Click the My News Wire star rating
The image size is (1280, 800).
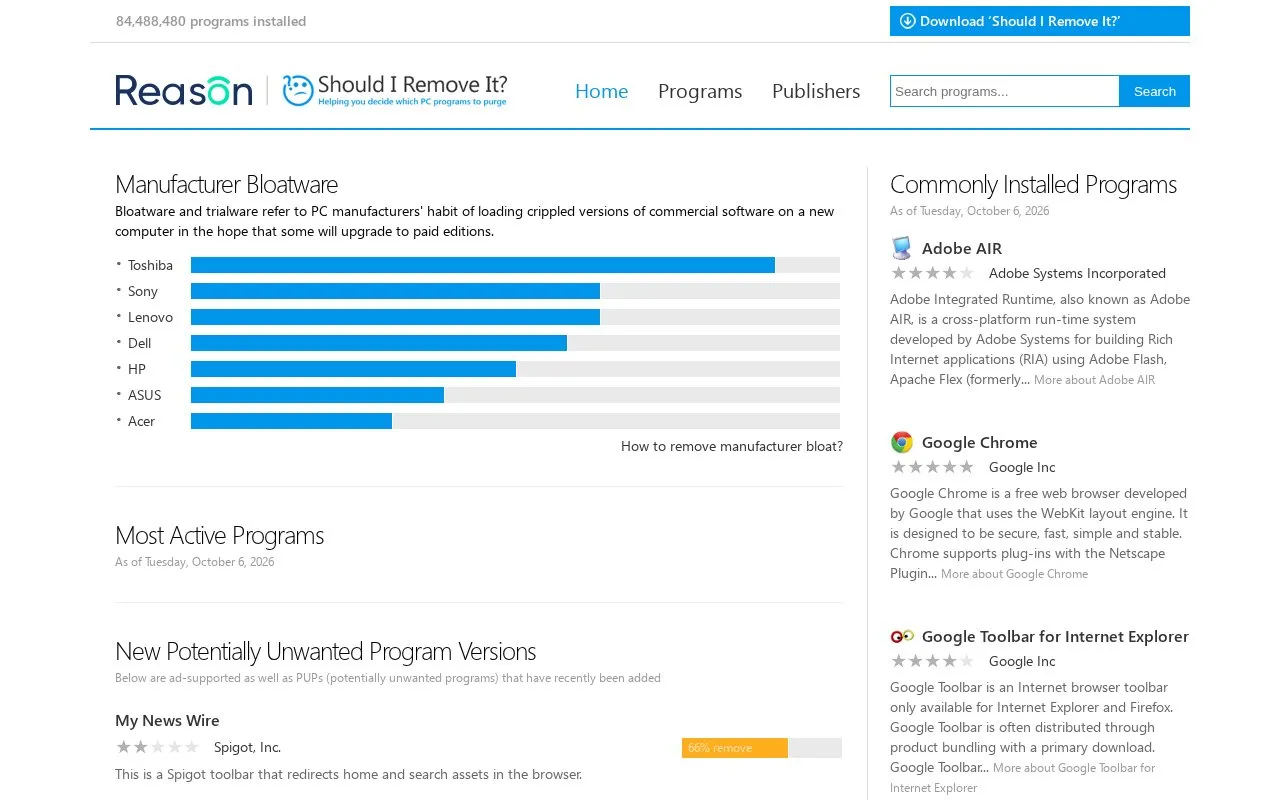pyautogui.click(x=157, y=747)
